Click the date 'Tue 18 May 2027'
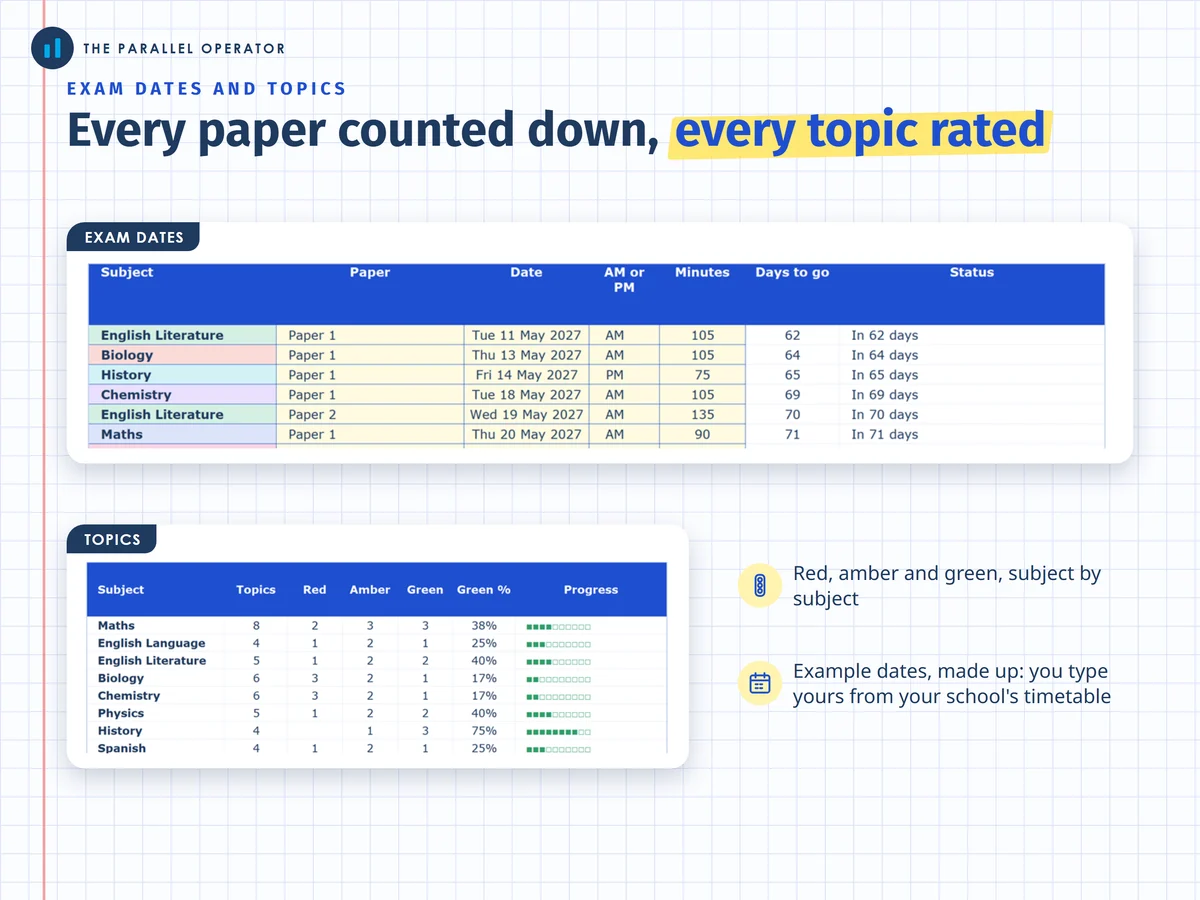1200x900 pixels. coord(526,395)
